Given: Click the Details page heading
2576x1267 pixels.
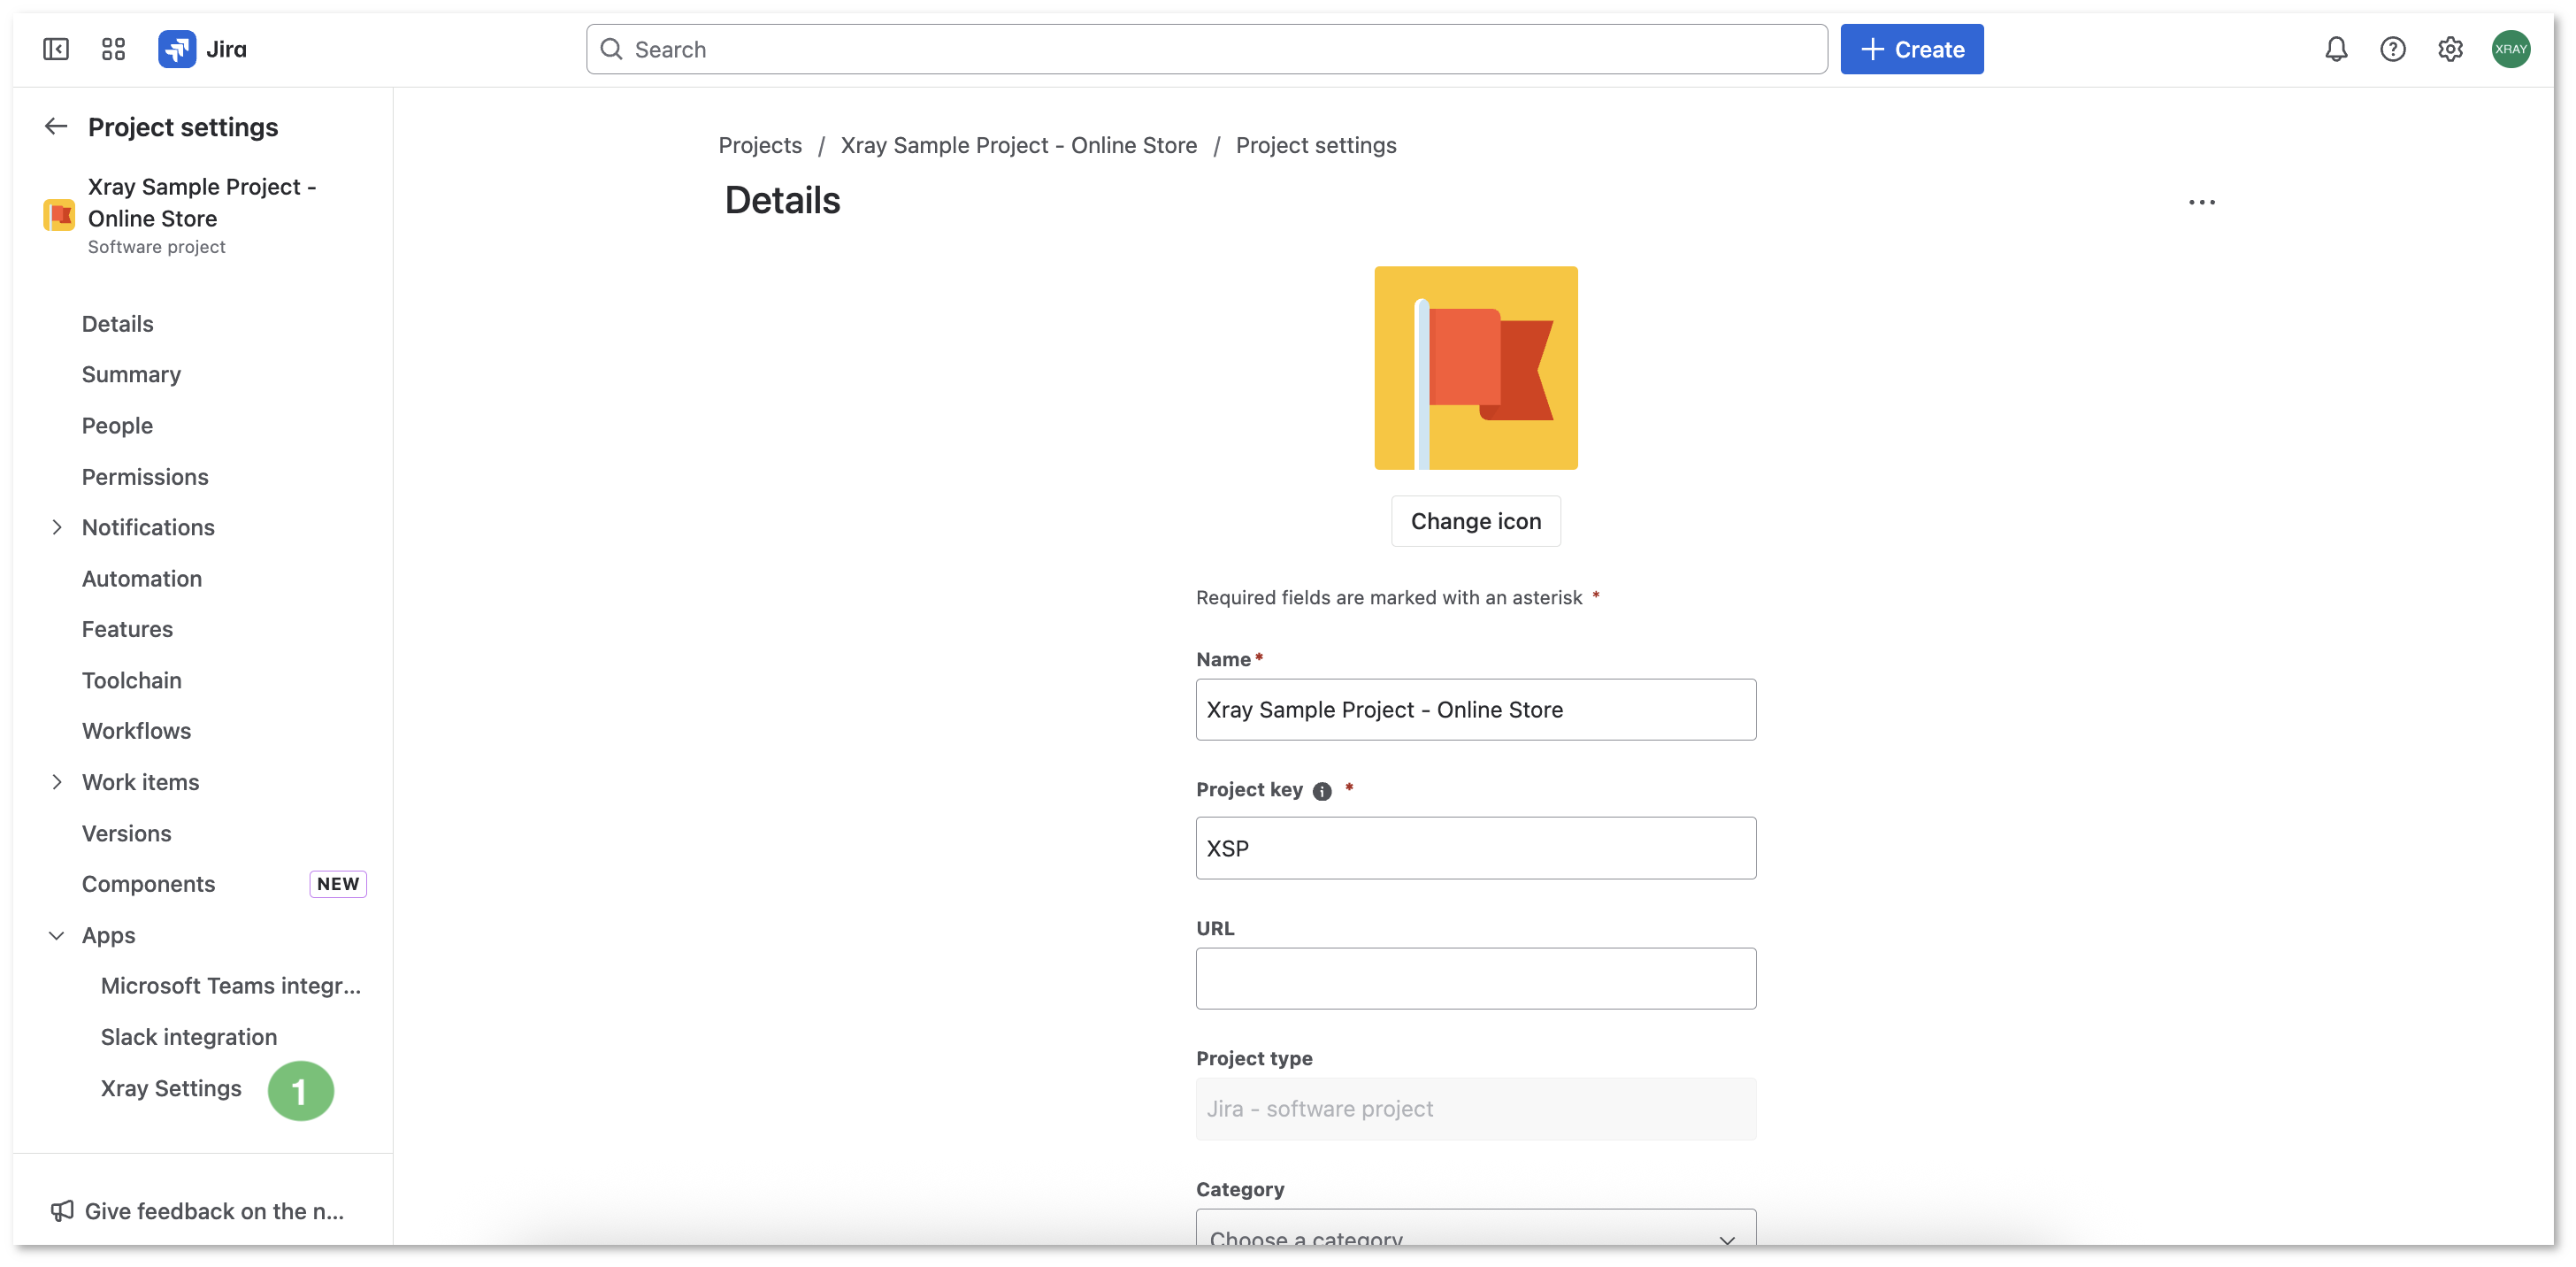Looking at the screenshot, I should click(x=782, y=200).
